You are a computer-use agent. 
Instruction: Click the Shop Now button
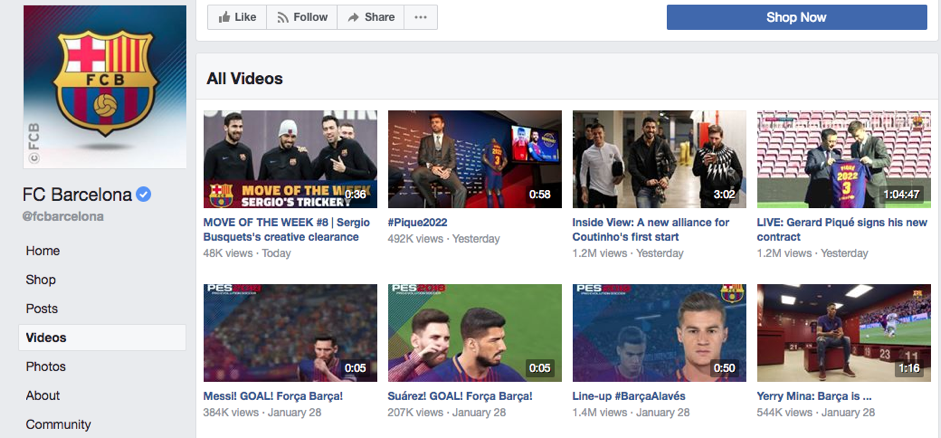(796, 17)
